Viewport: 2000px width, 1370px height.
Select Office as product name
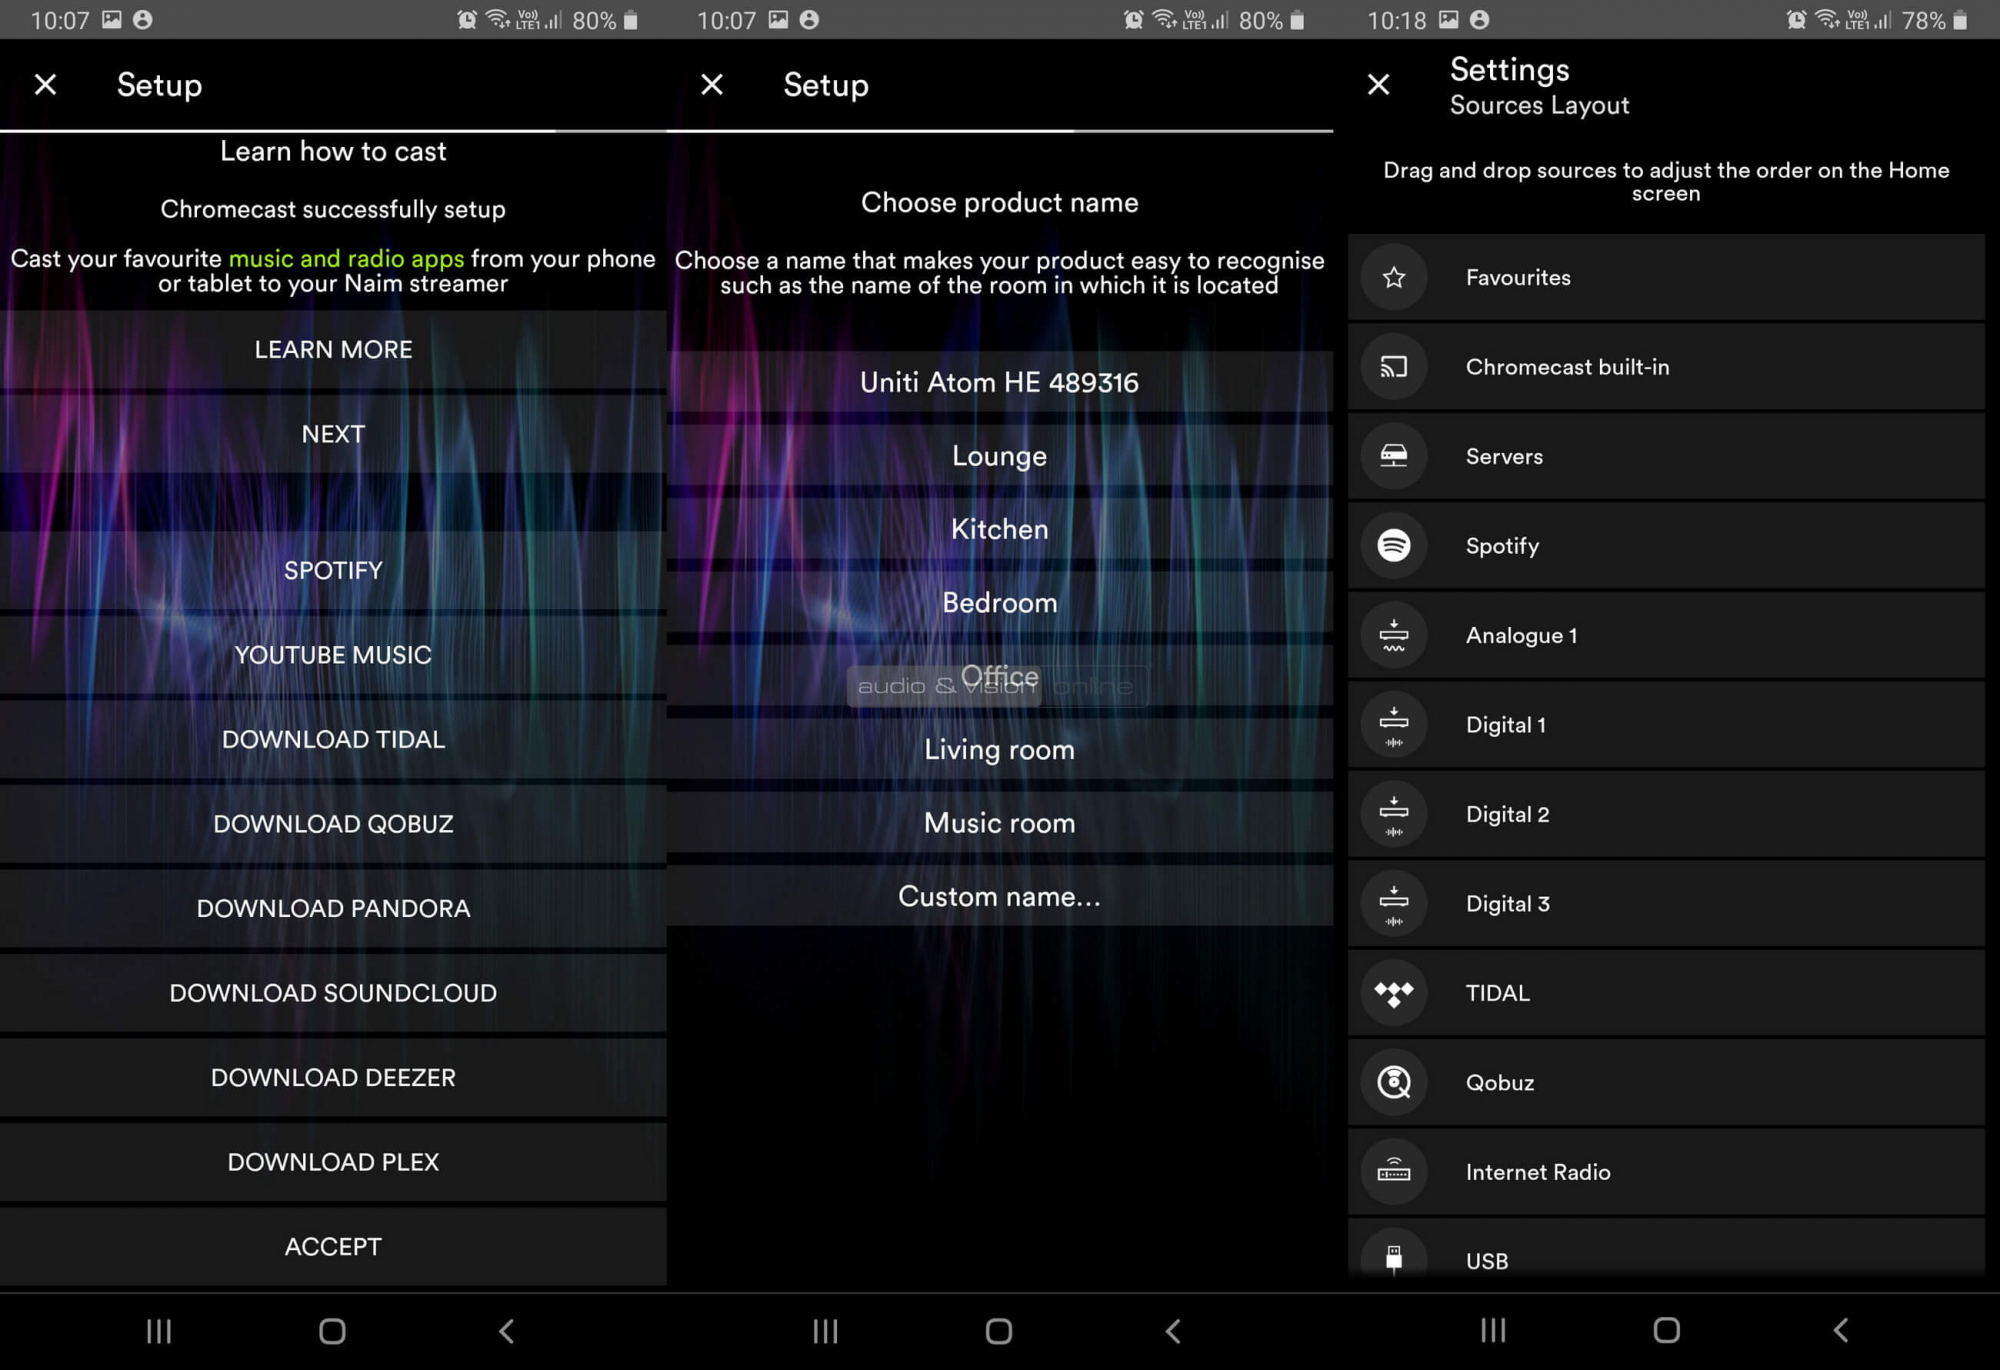(x=999, y=676)
